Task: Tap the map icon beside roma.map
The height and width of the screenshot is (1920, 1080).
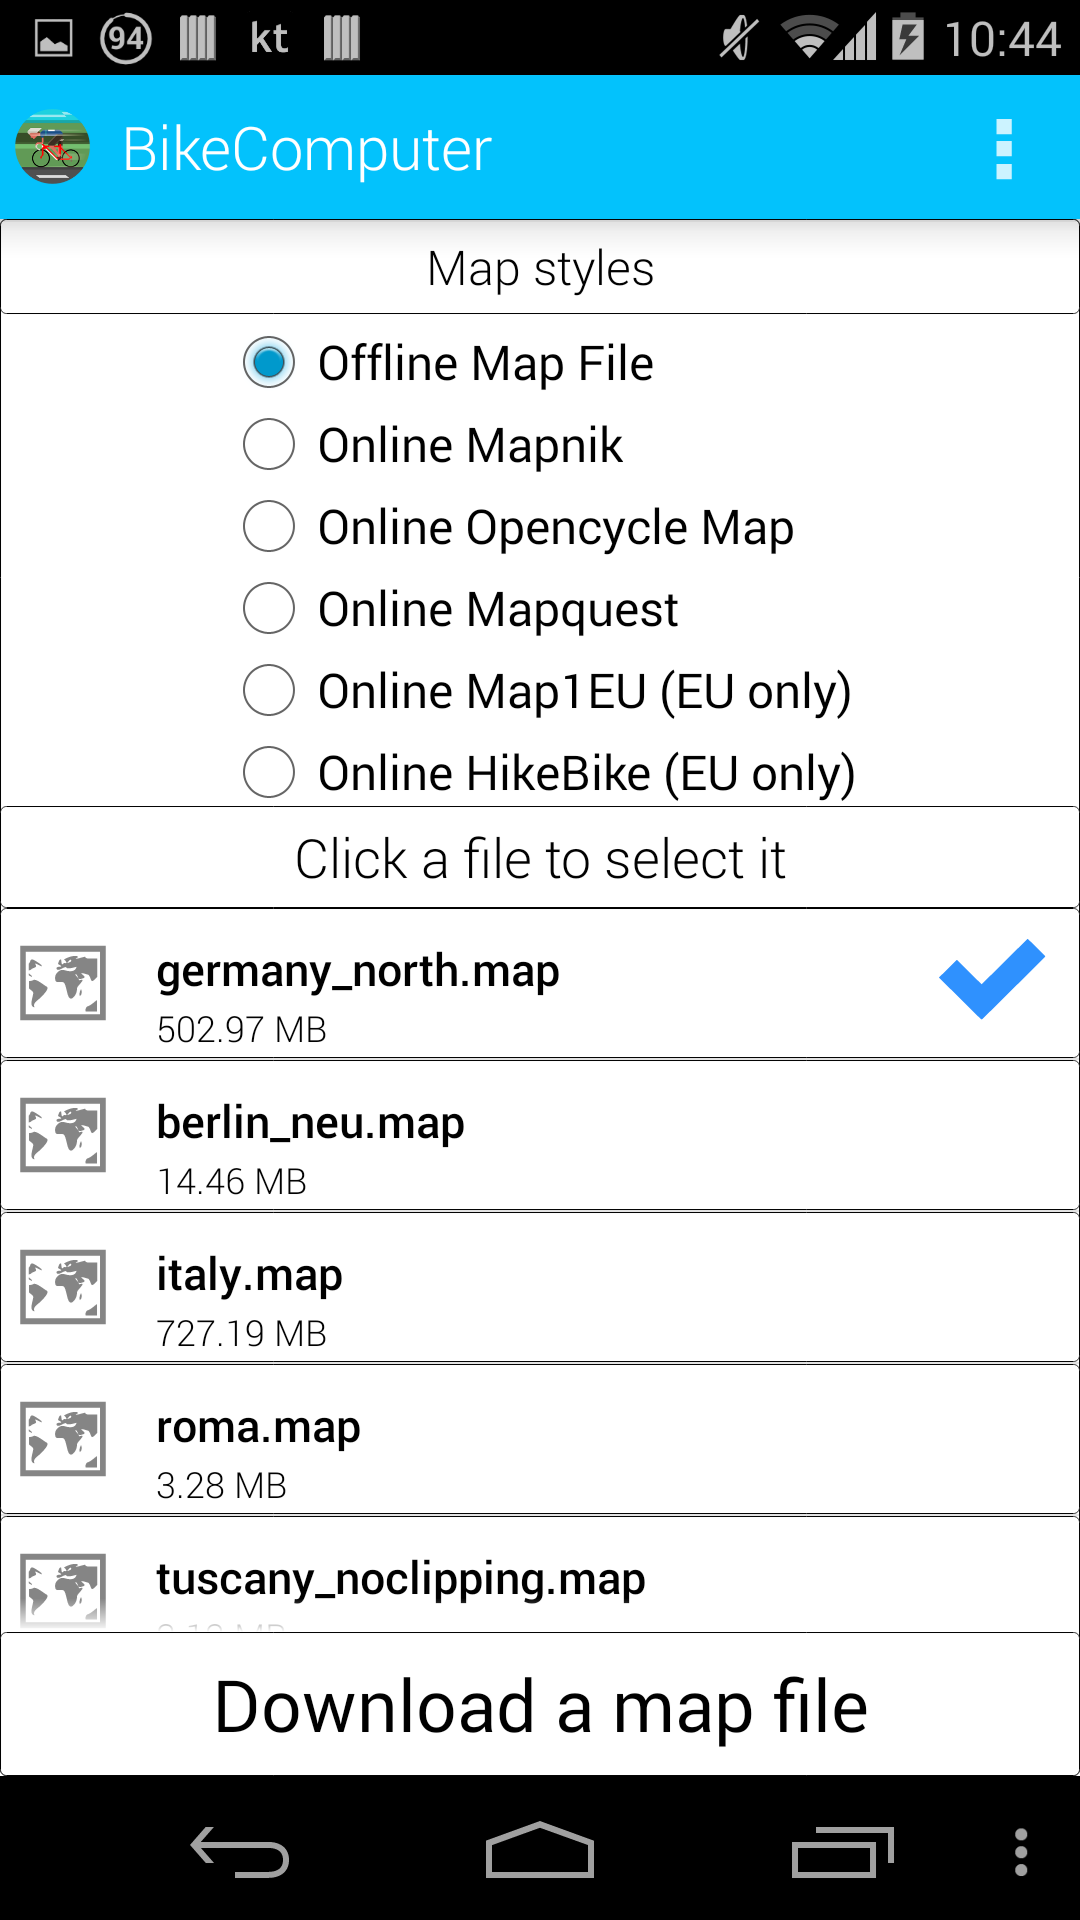Action: [63, 1439]
